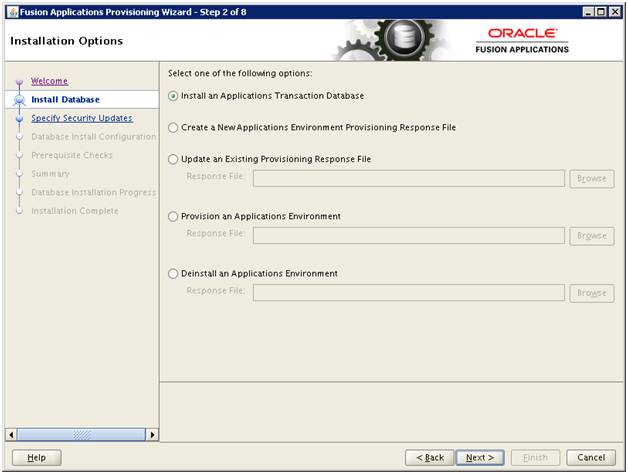The image size is (628, 474).
Task: Cancel the provisioning wizard
Action: (x=591, y=458)
